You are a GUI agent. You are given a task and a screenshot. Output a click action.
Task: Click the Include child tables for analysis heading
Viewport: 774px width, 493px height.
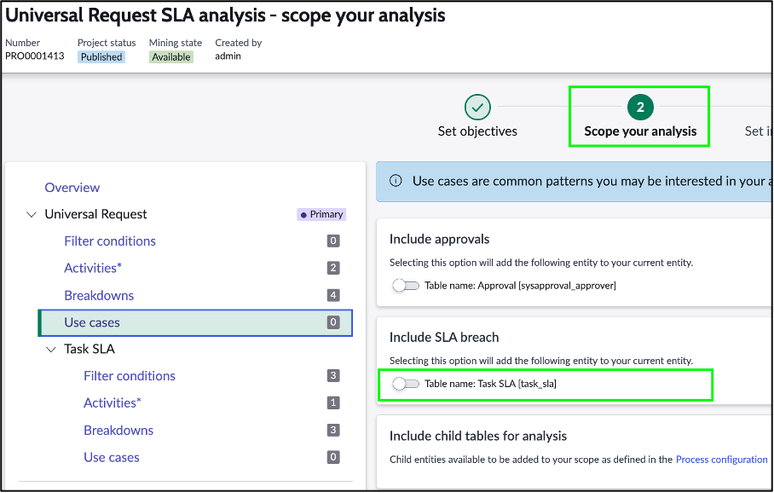[x=478, y=436]
